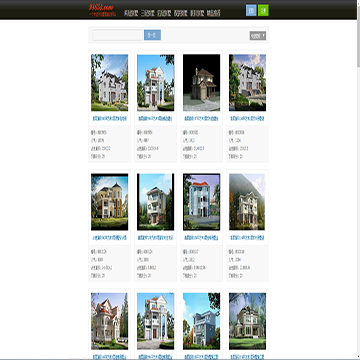Open the blue villa with red roof thumbnail
This screenshot has height=360, width=360.
(201, 202)
